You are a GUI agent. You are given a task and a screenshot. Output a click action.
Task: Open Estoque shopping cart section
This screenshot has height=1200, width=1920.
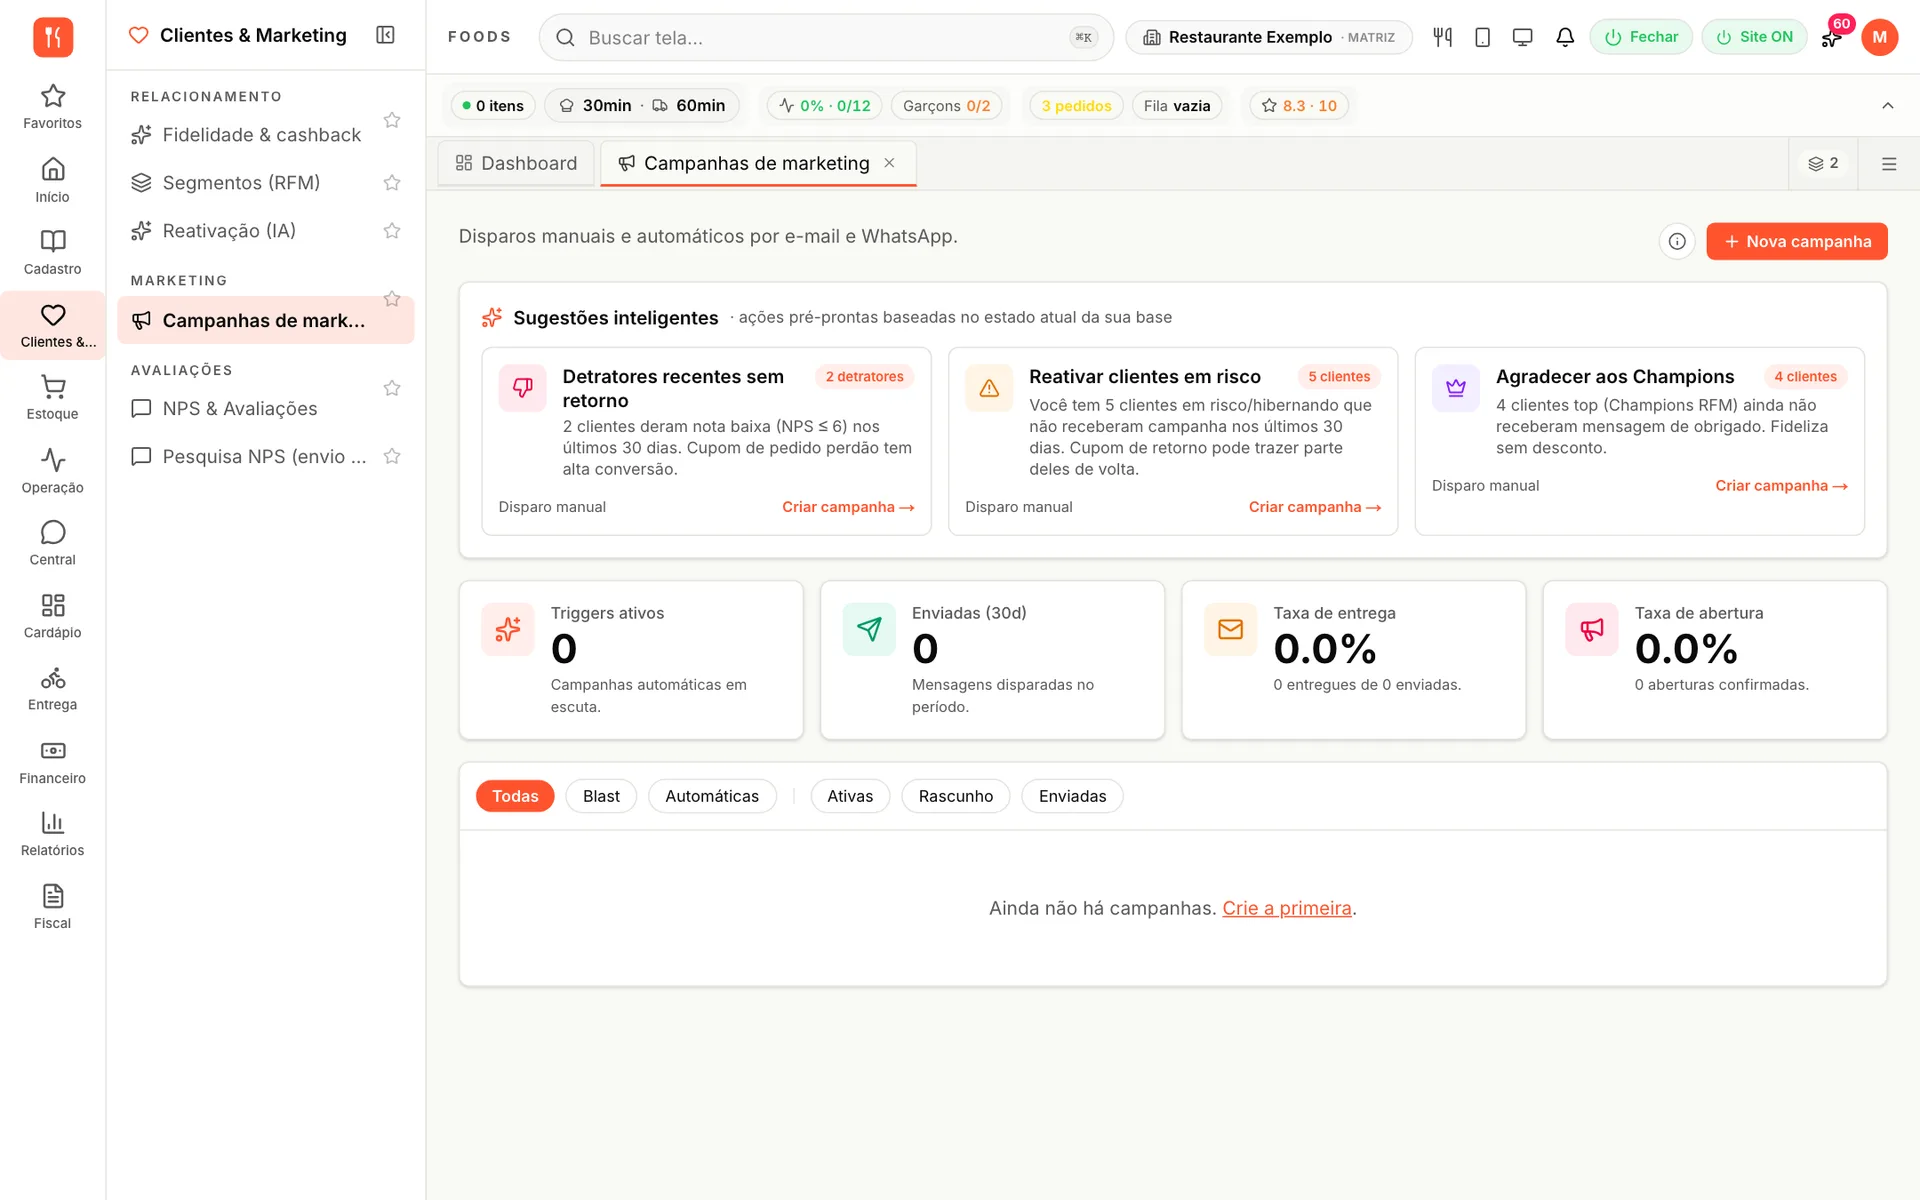pos(52,398)
